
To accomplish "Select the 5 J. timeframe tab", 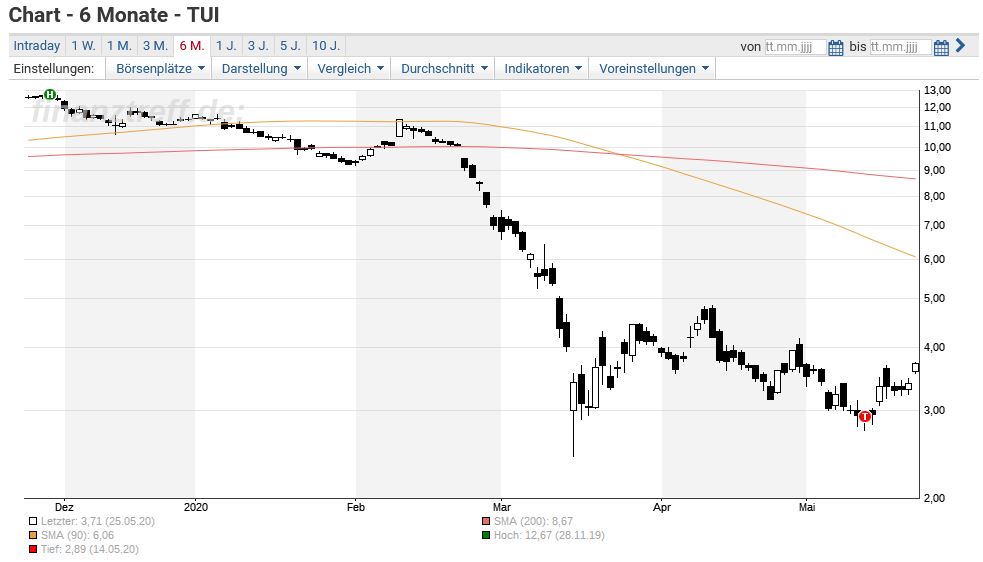I will 290,46.
